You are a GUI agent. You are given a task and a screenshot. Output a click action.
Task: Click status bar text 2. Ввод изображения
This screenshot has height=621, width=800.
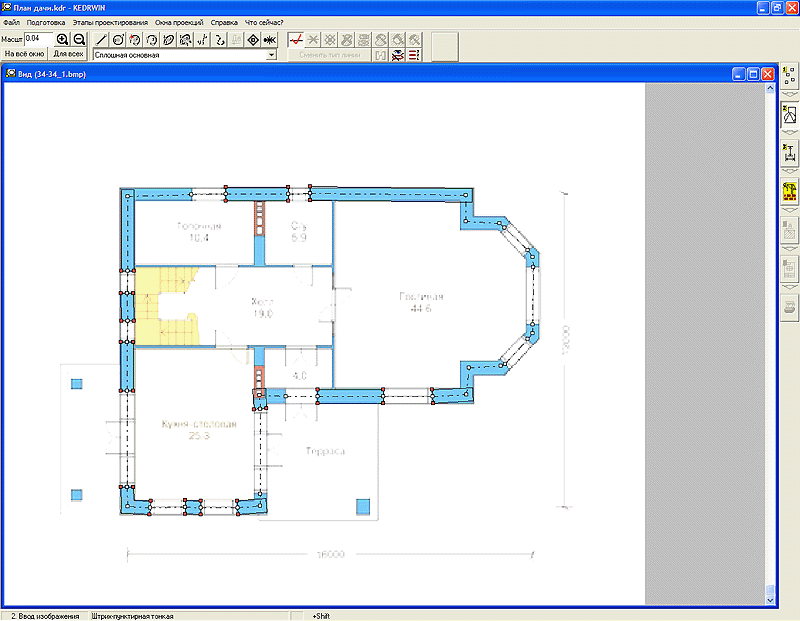click(x=45, y=616)
